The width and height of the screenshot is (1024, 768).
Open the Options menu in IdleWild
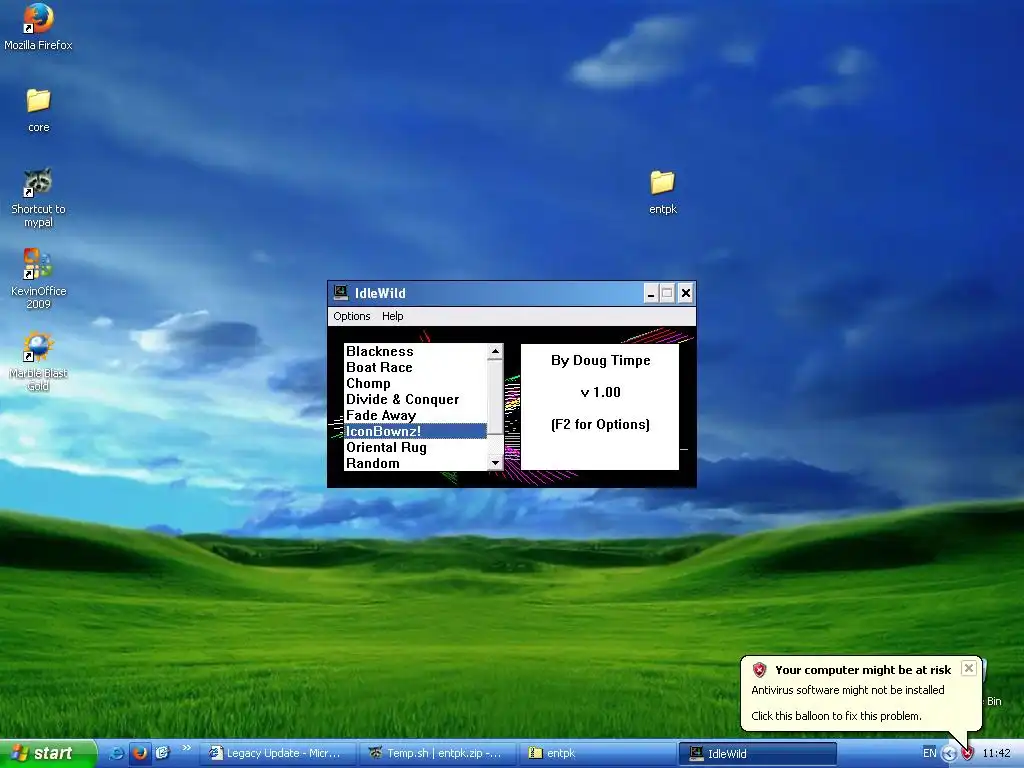(351, 316)
